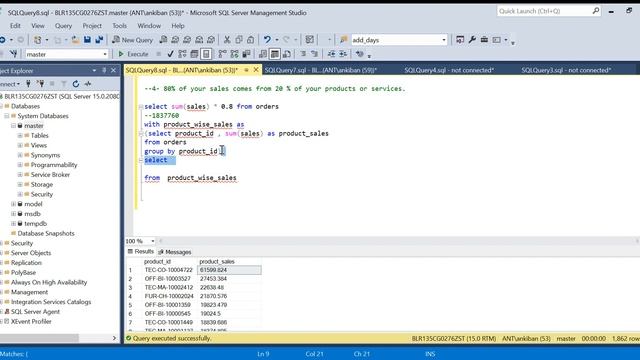640x360 pixels.
Task: Open the Tools menu
Action: tap(120, 26)
